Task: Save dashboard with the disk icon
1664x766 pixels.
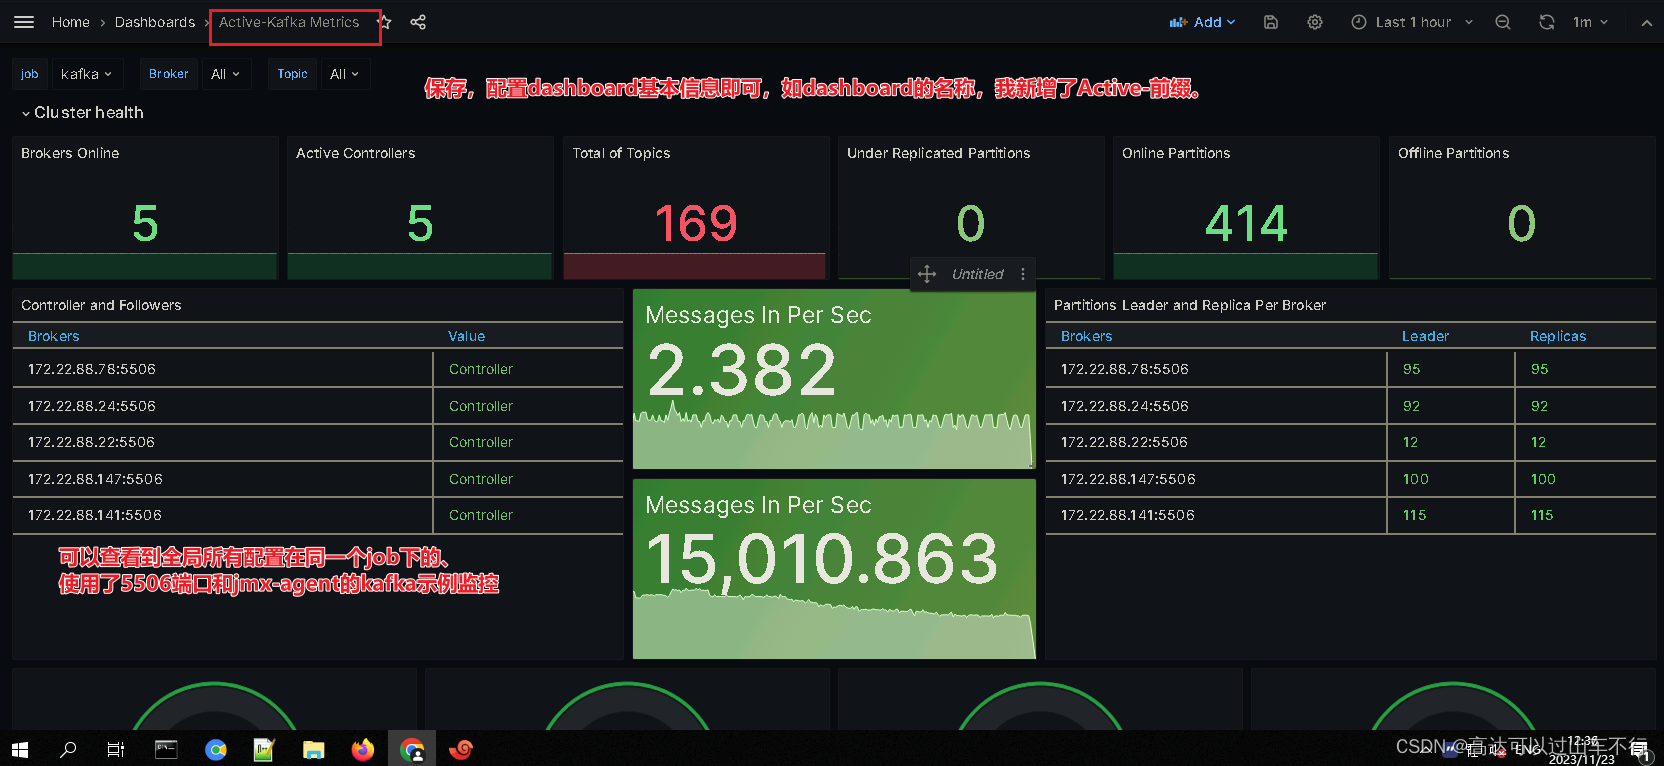Action: tap(1271, 22)
